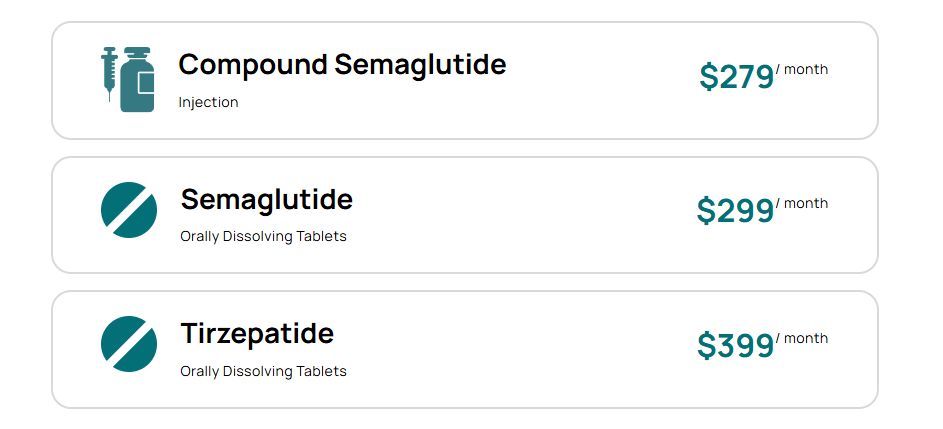Click the '/ month' label next to $399
This screenshot has height=429, width=943.
coord(803,338)
